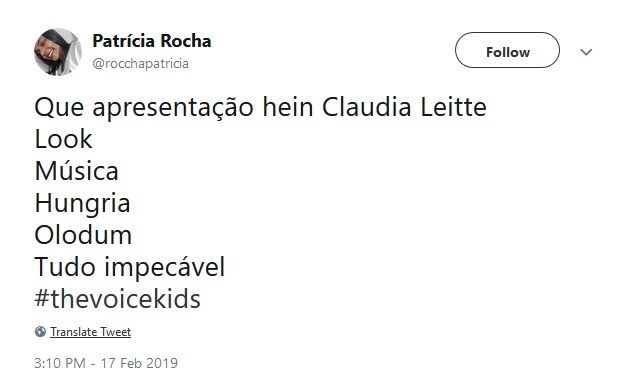Click the Patrícia Rocha display name
The image size is (626, 384).
point(152,41)
